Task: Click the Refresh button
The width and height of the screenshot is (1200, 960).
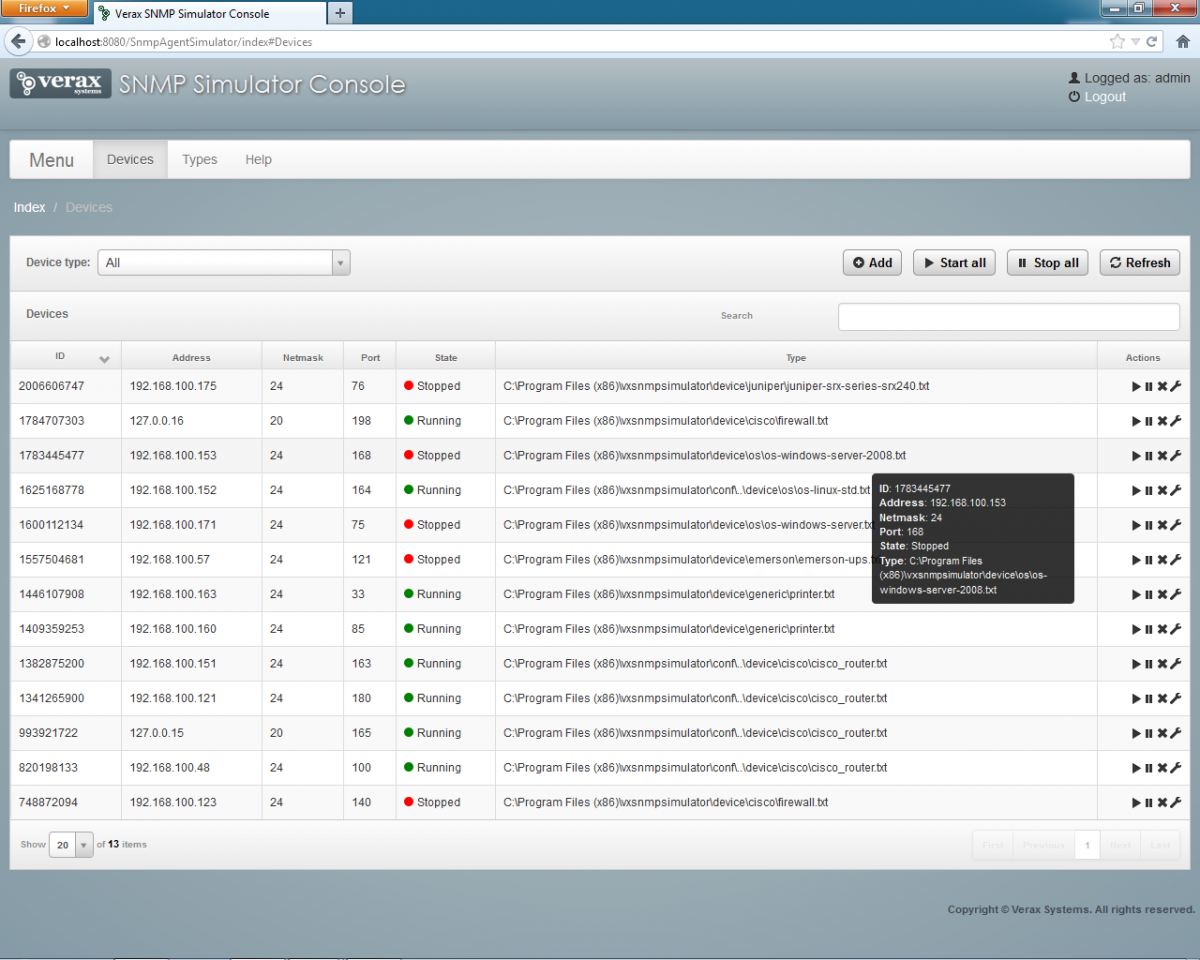Action: [1140, 263]
